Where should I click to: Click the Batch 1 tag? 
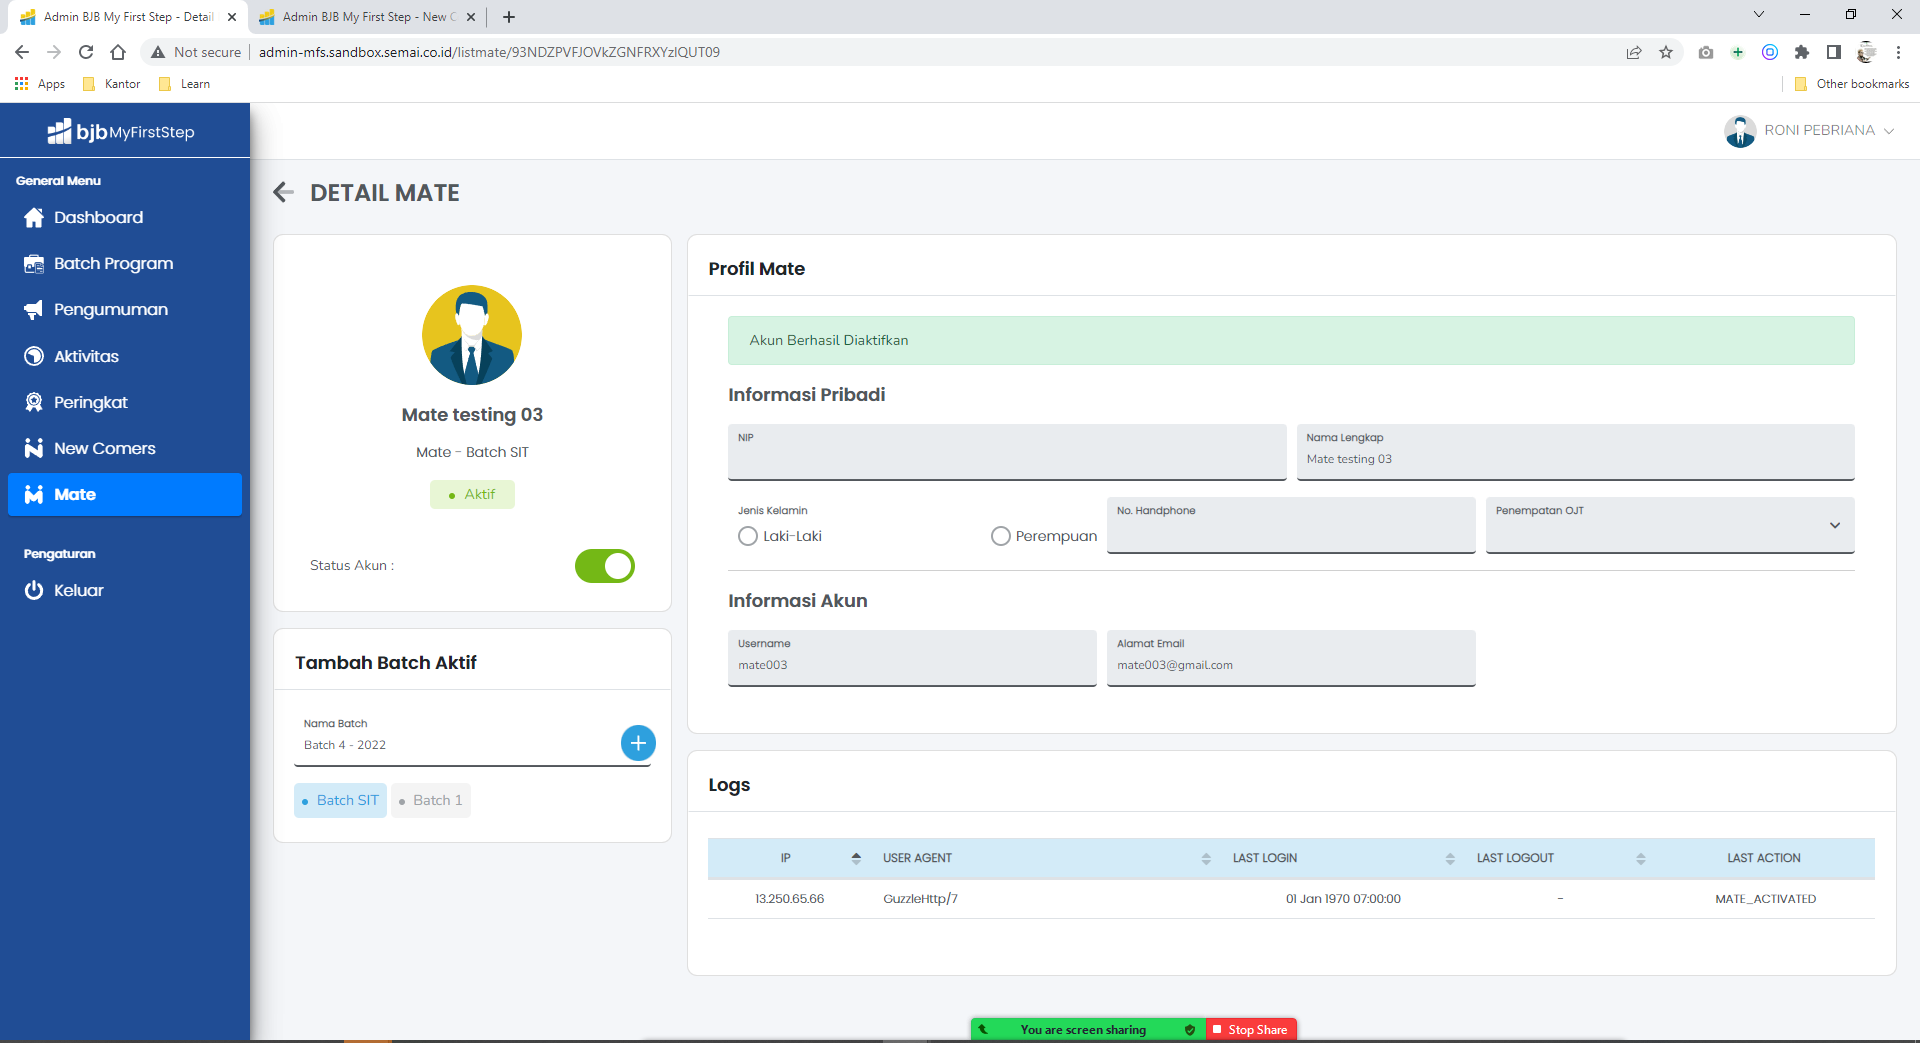[431, 800]
